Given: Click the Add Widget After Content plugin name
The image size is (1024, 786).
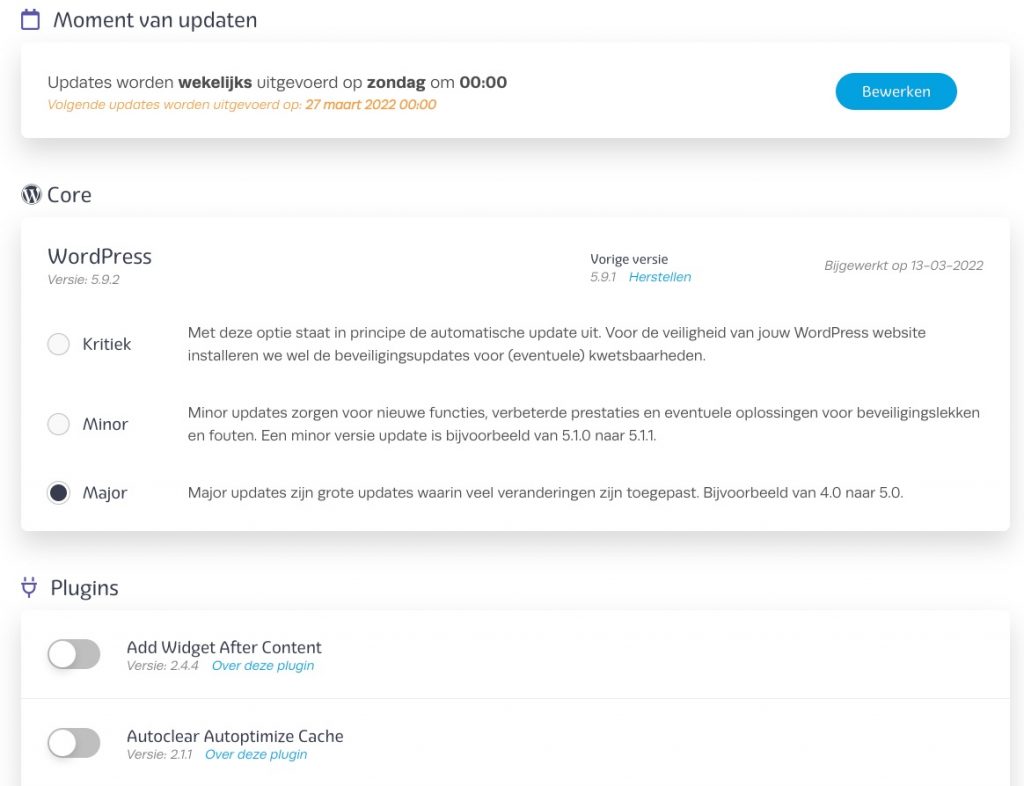Looking at the screenshot, I should point(224,647).
